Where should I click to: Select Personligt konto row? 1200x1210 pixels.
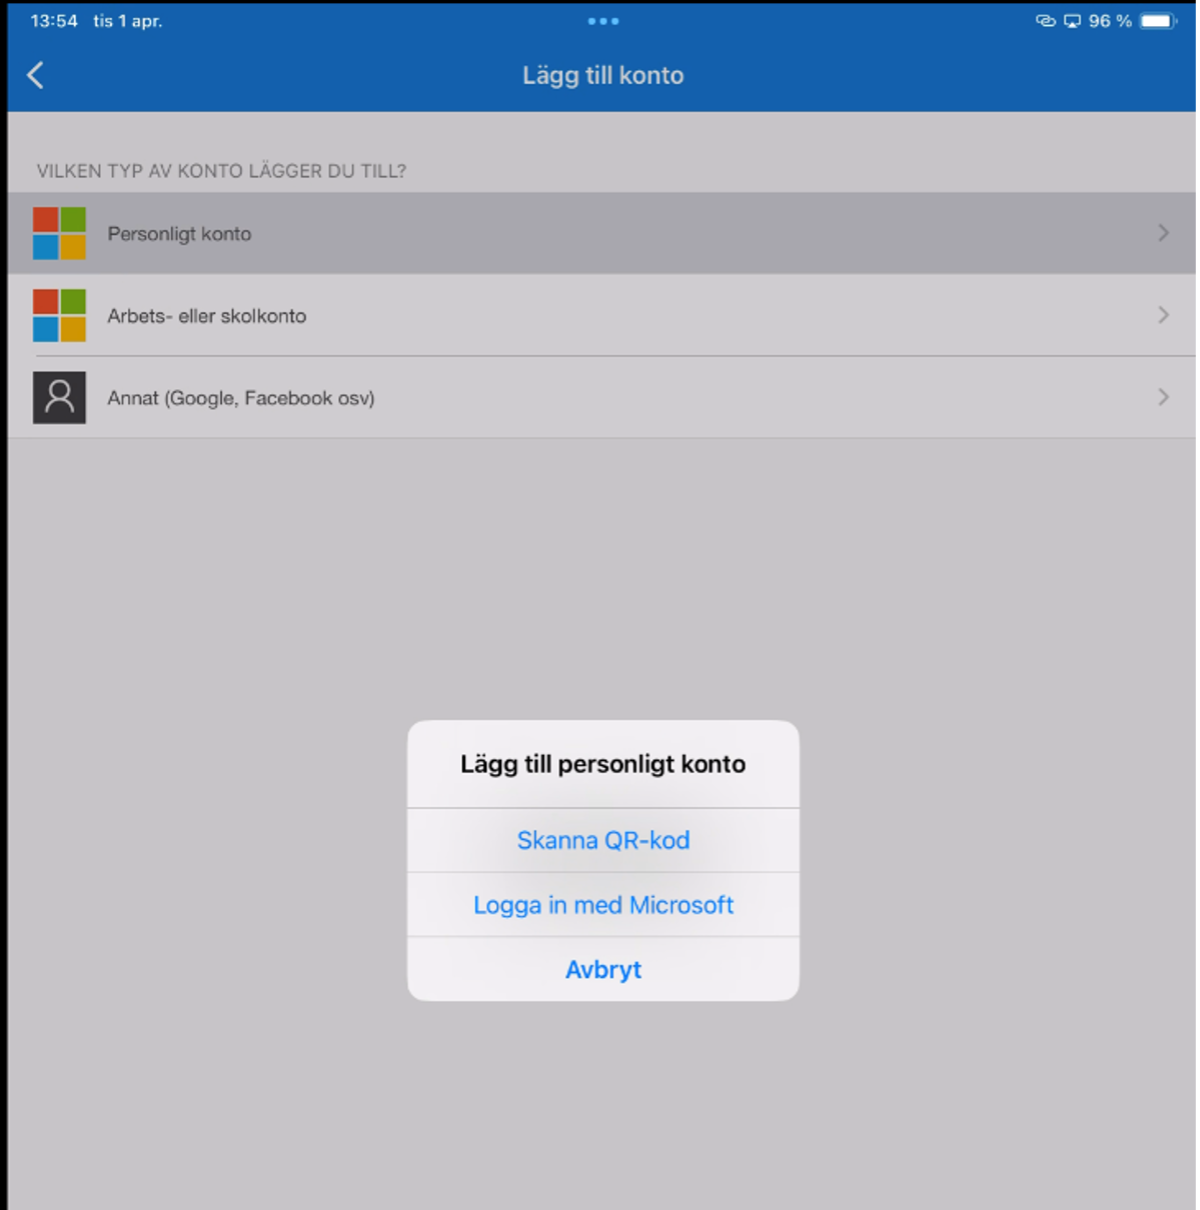click(601, 233)
